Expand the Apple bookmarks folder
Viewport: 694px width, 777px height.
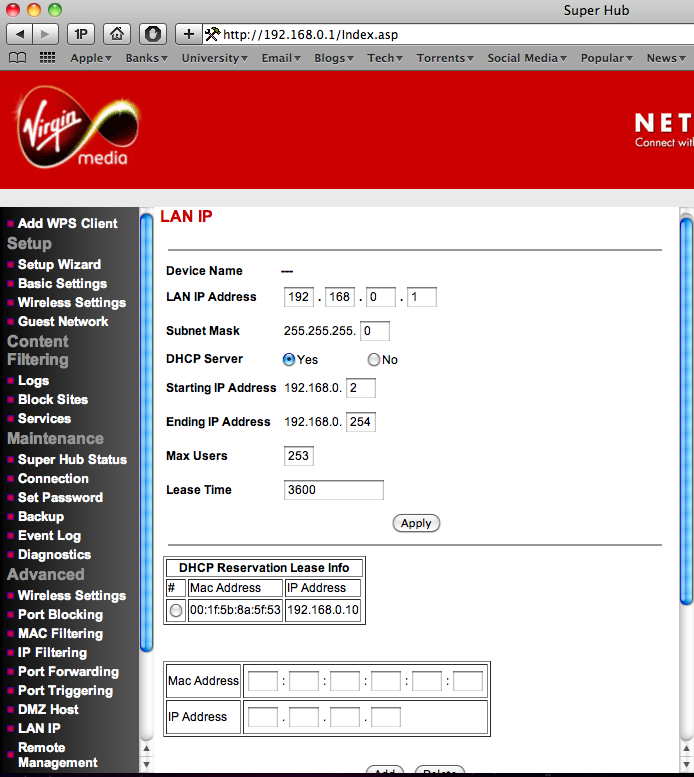91,58
